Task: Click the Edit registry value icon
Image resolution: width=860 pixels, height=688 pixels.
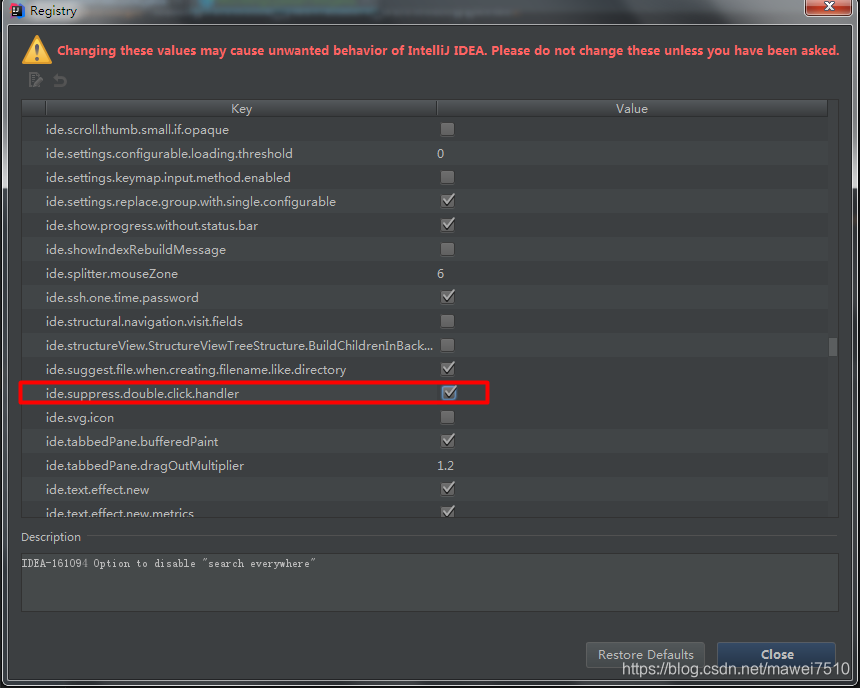Action: click(x=36, y=80)
